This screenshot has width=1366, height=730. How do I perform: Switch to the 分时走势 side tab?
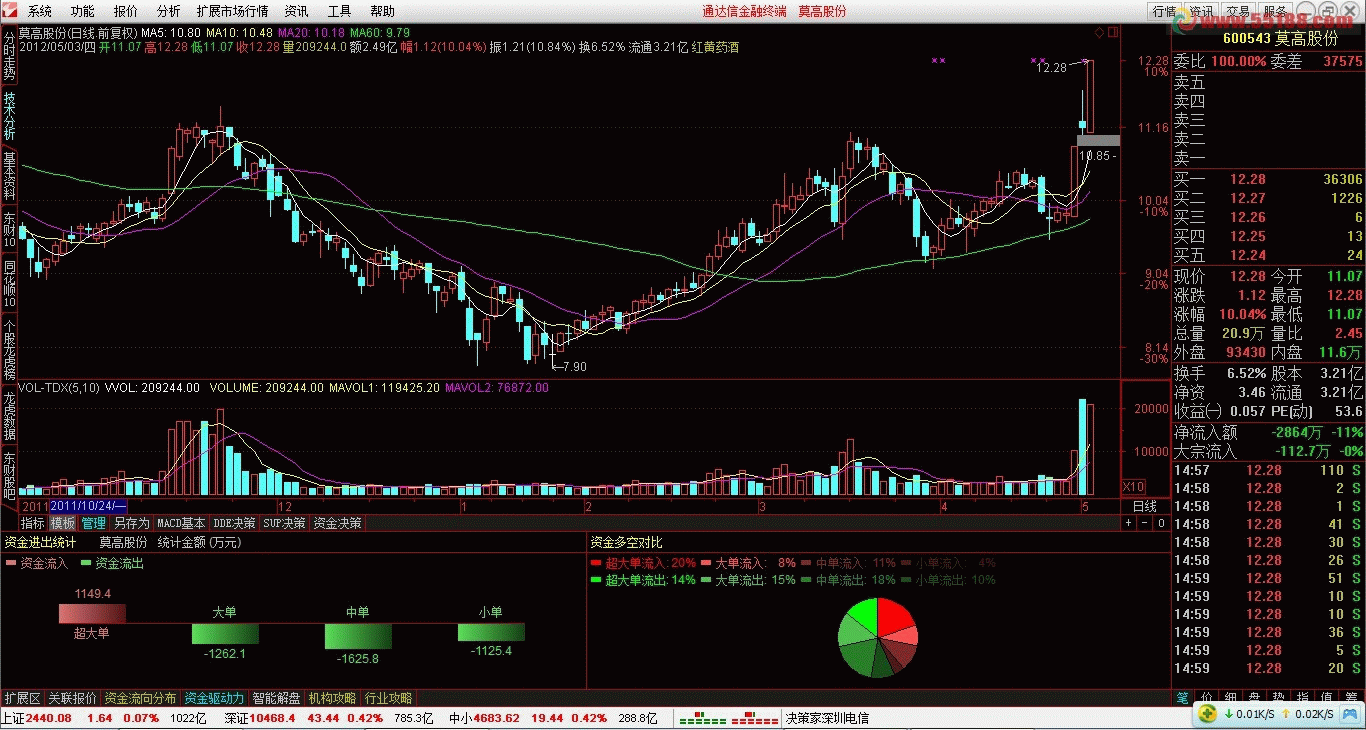click(9, 56)
